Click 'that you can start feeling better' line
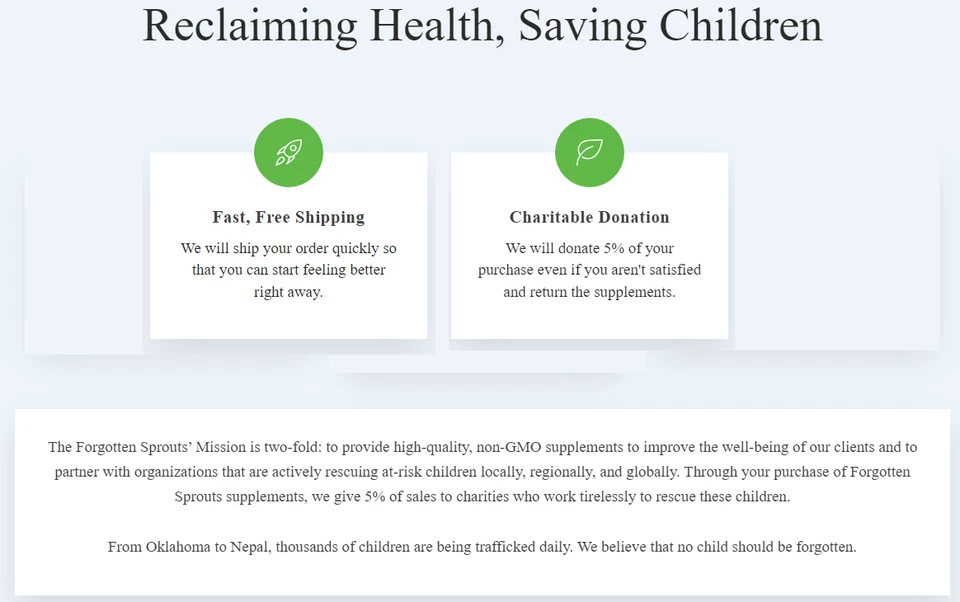Screen dimensions: 960x602 pos(288,270)
